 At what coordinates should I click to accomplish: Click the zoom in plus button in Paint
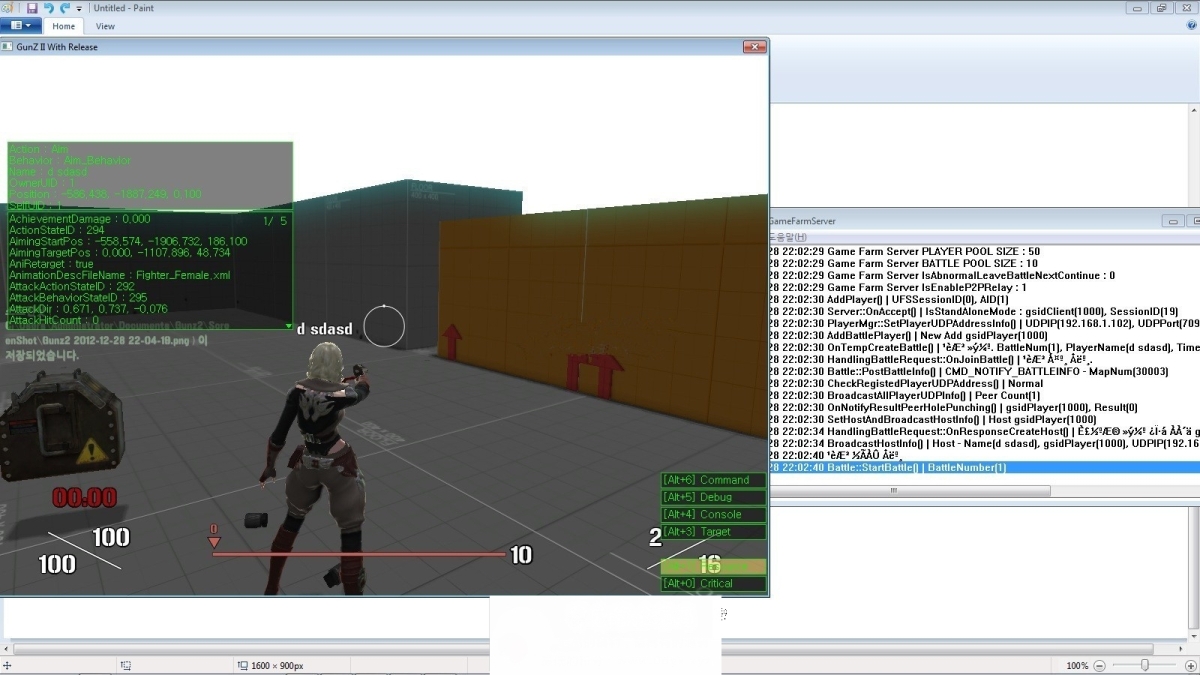1190,665
